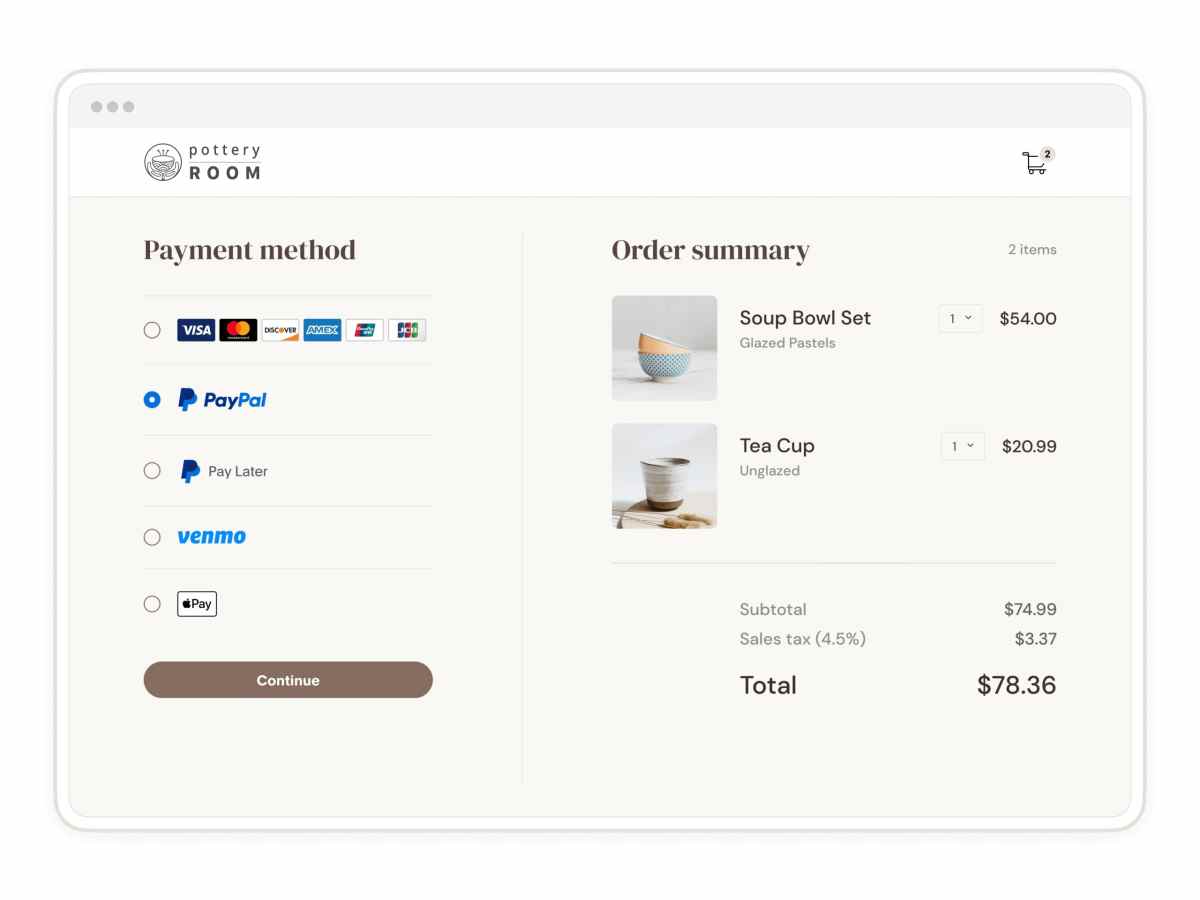Click the PayPal logo

pos(221,399)
